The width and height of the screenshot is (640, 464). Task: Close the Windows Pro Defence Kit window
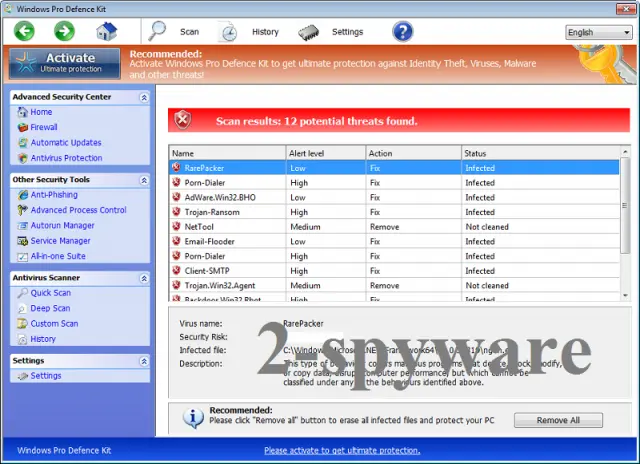625,9
